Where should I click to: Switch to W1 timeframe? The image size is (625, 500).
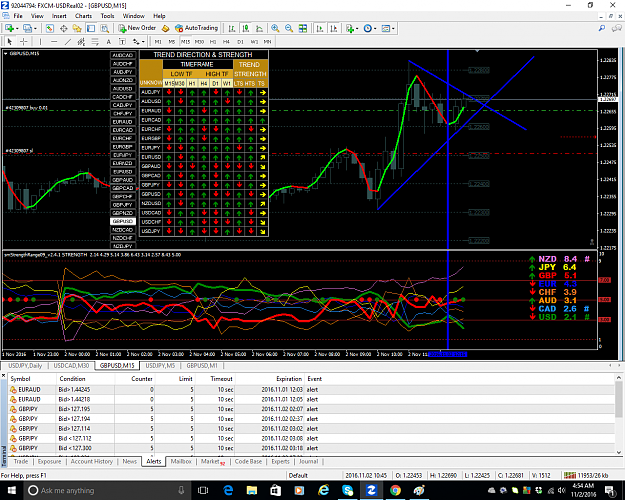254,41
